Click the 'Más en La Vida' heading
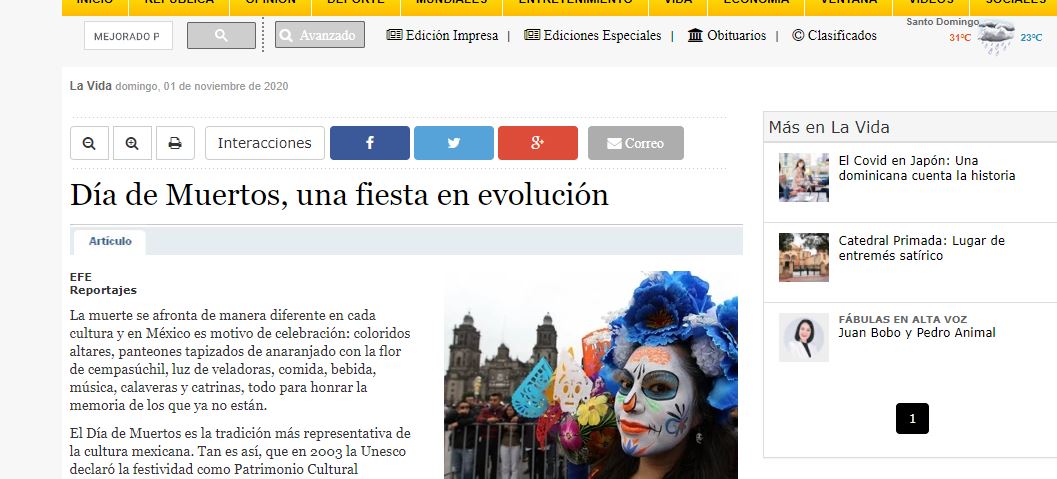Screen dimensions: 1057x479 pyautogui.click(x=828, y=127)
